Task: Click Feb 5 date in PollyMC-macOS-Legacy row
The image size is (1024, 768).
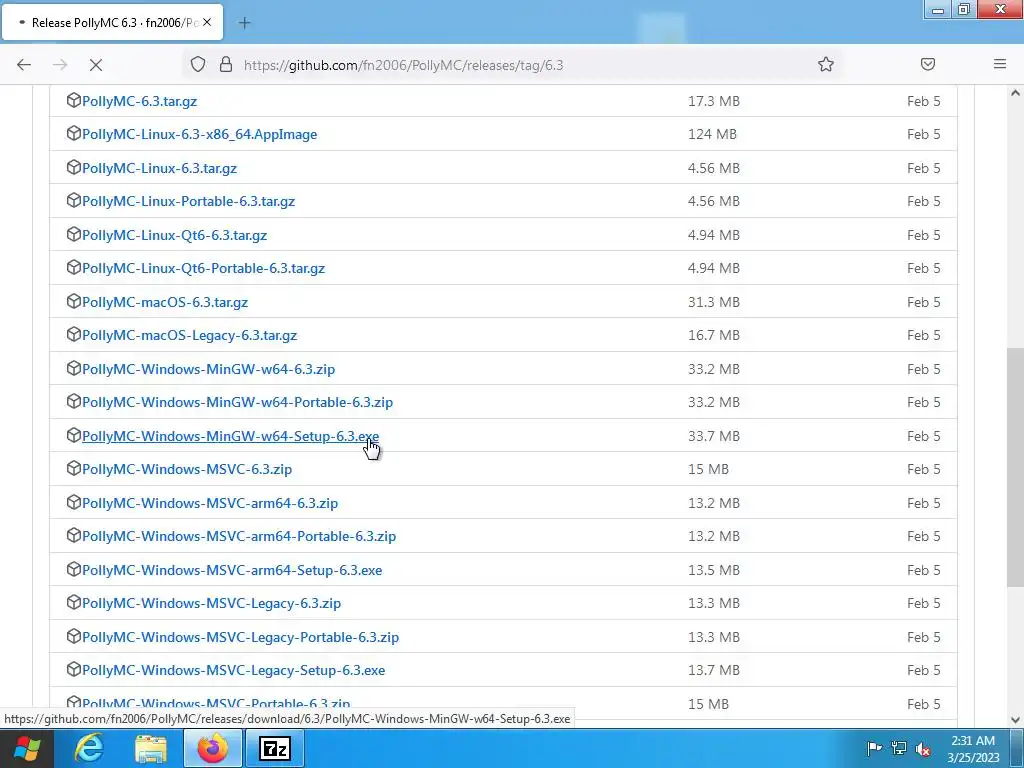Action: click(x=923, y=336)
